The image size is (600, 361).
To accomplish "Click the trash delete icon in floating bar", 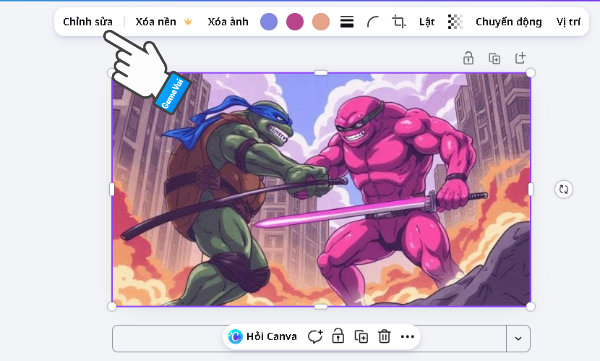I will click(384, 336).
